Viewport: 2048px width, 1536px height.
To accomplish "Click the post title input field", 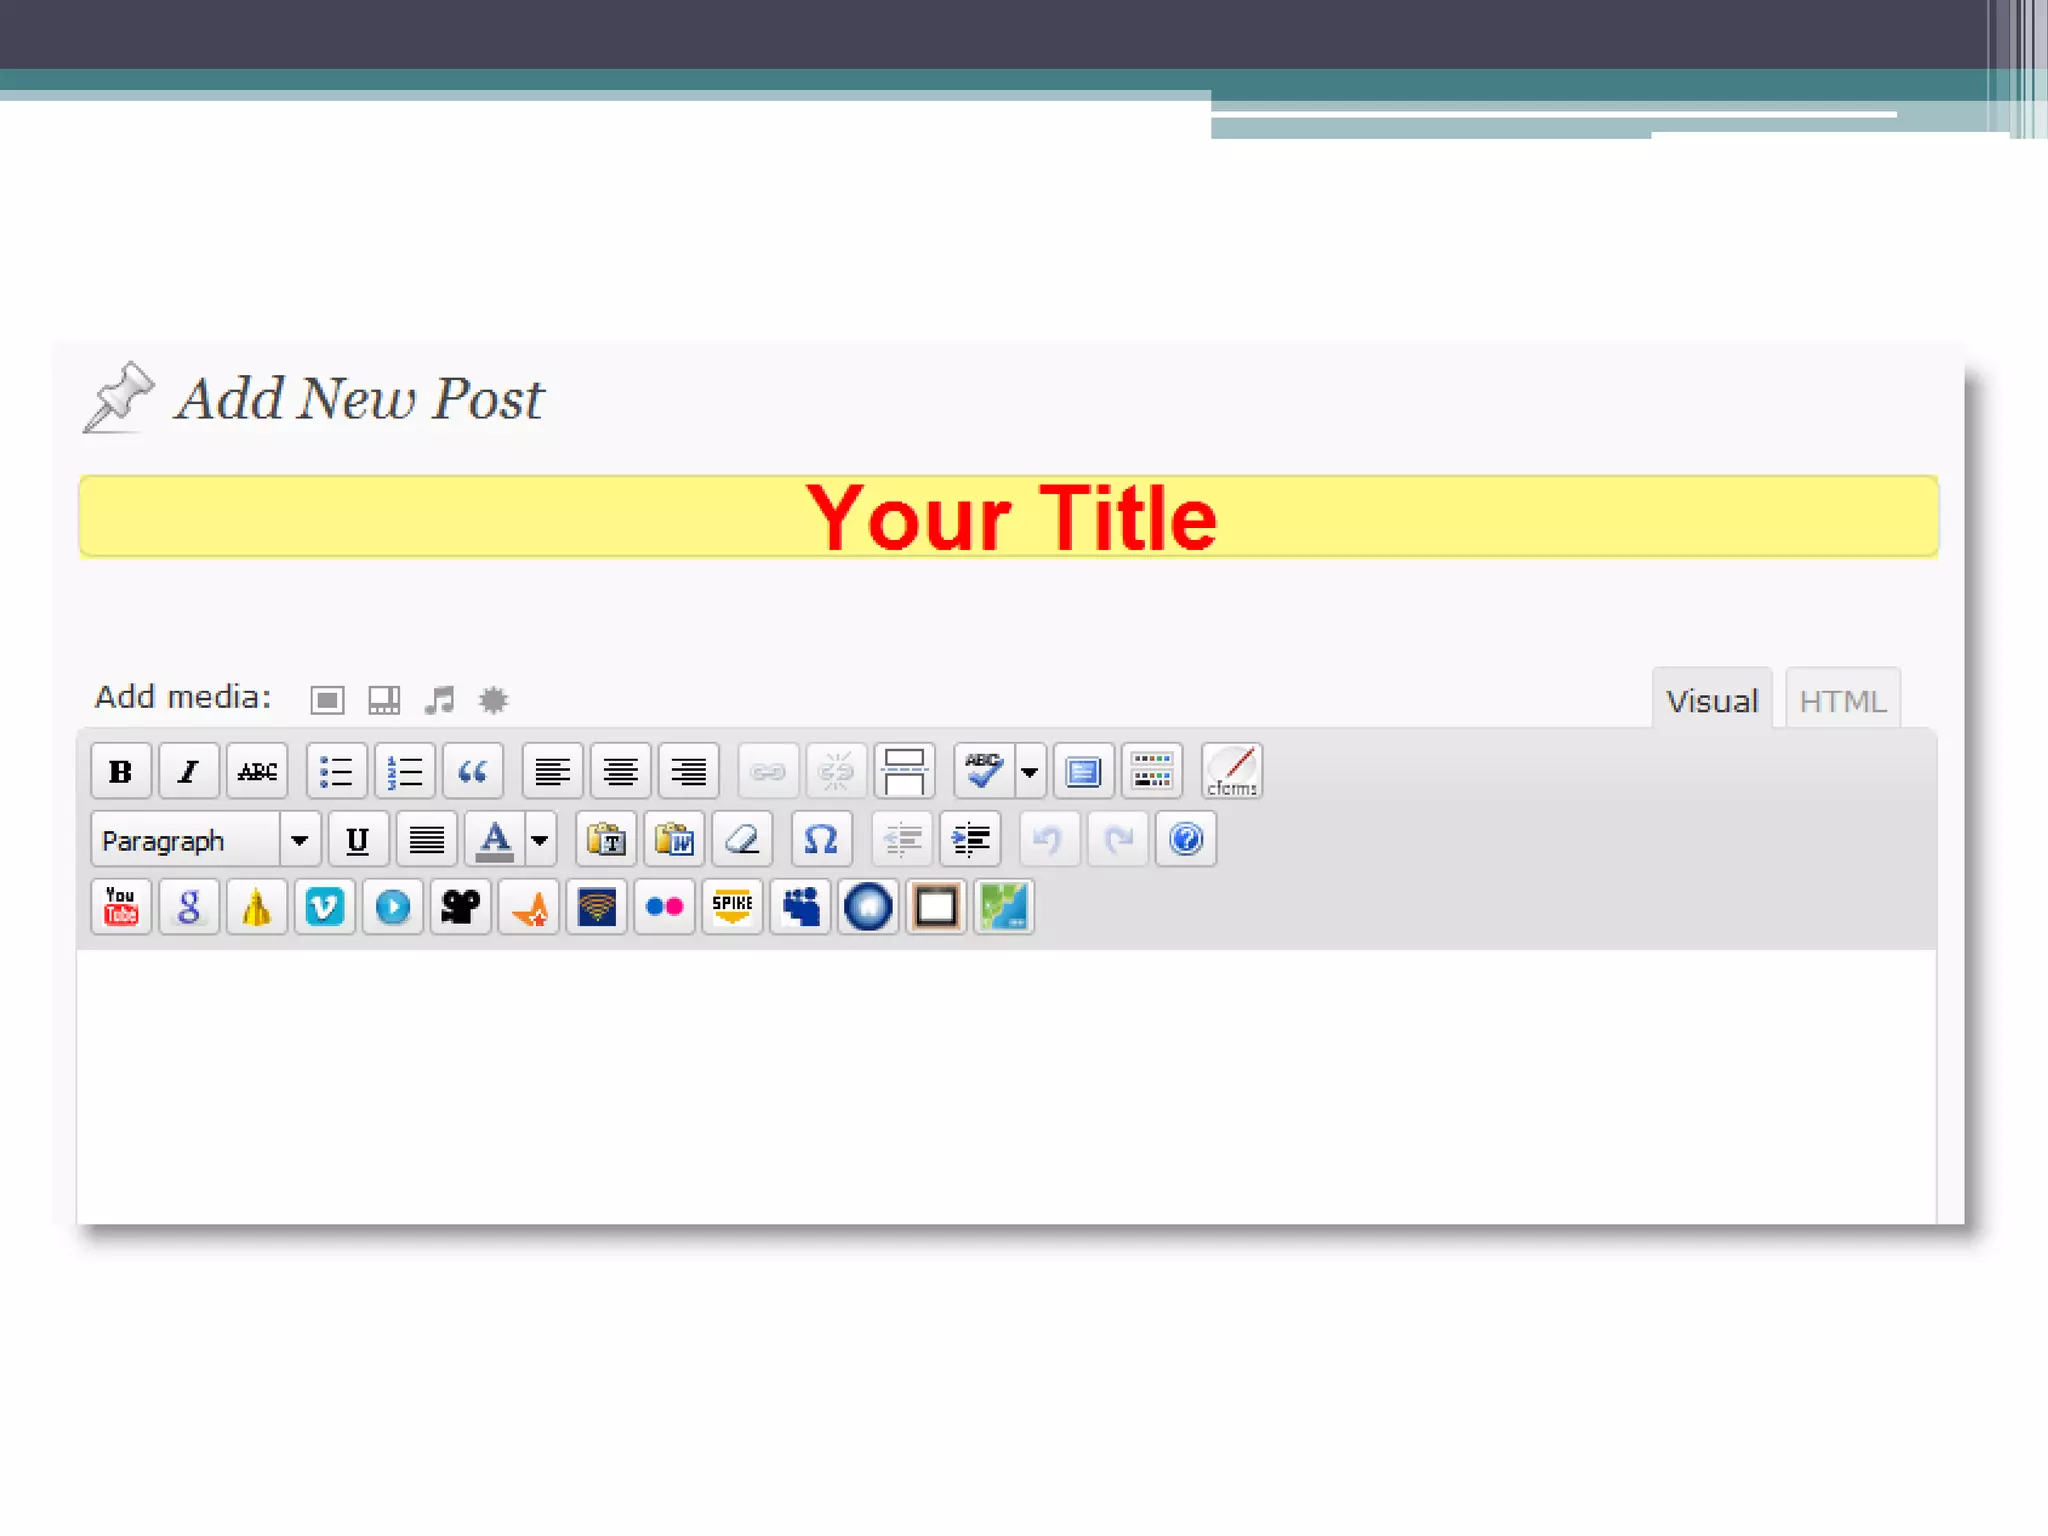I will pos(1008,517).
